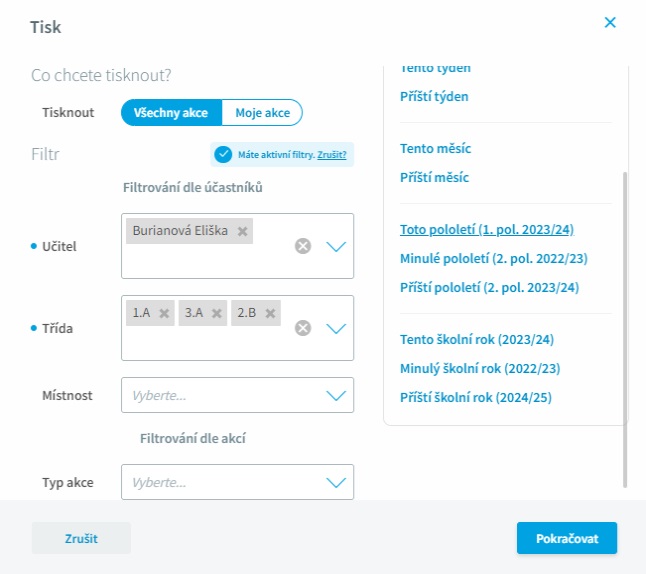Remove the 1.A class tag
The image size is (646, 574).
coord(165,313)
